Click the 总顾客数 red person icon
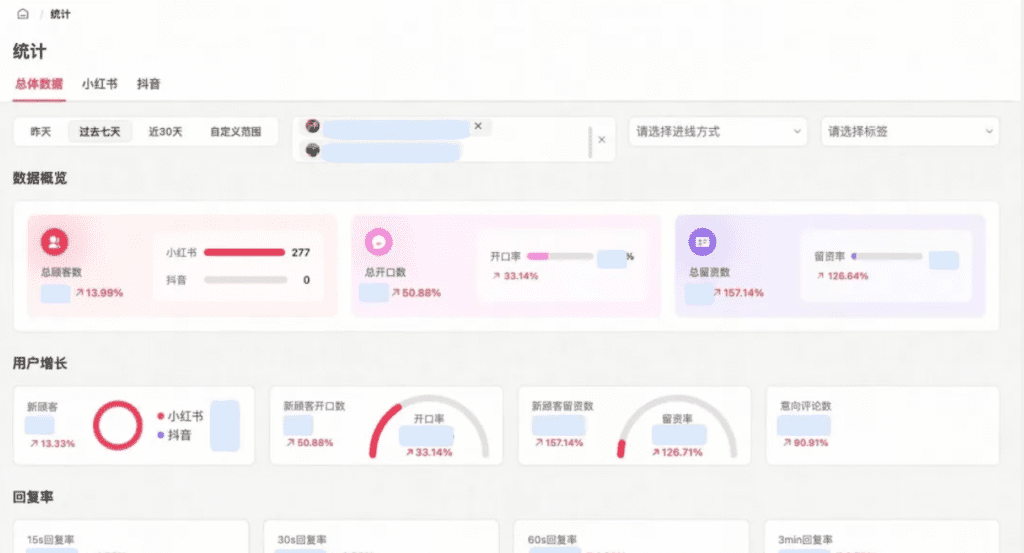1024x553 pixels. point(54,242)
